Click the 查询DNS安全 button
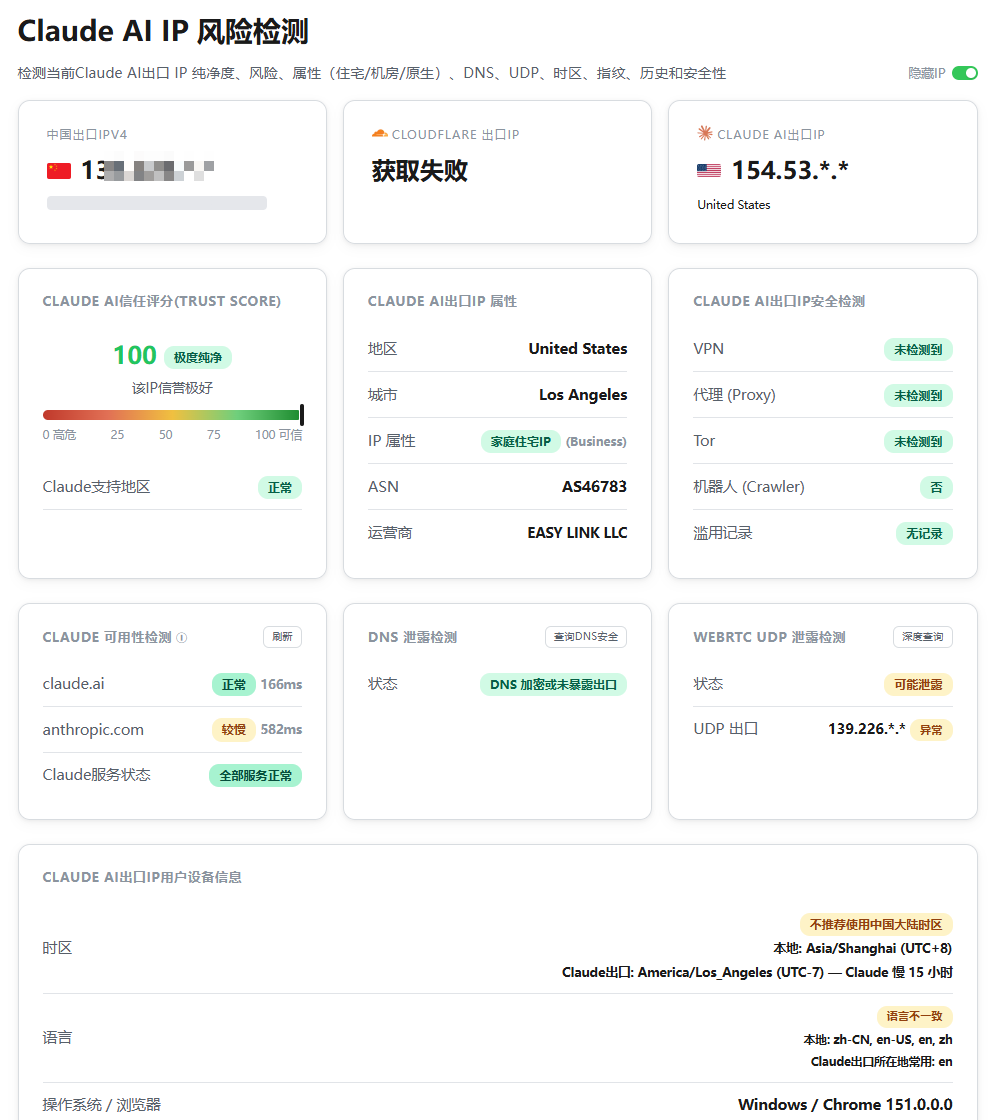 586,636
